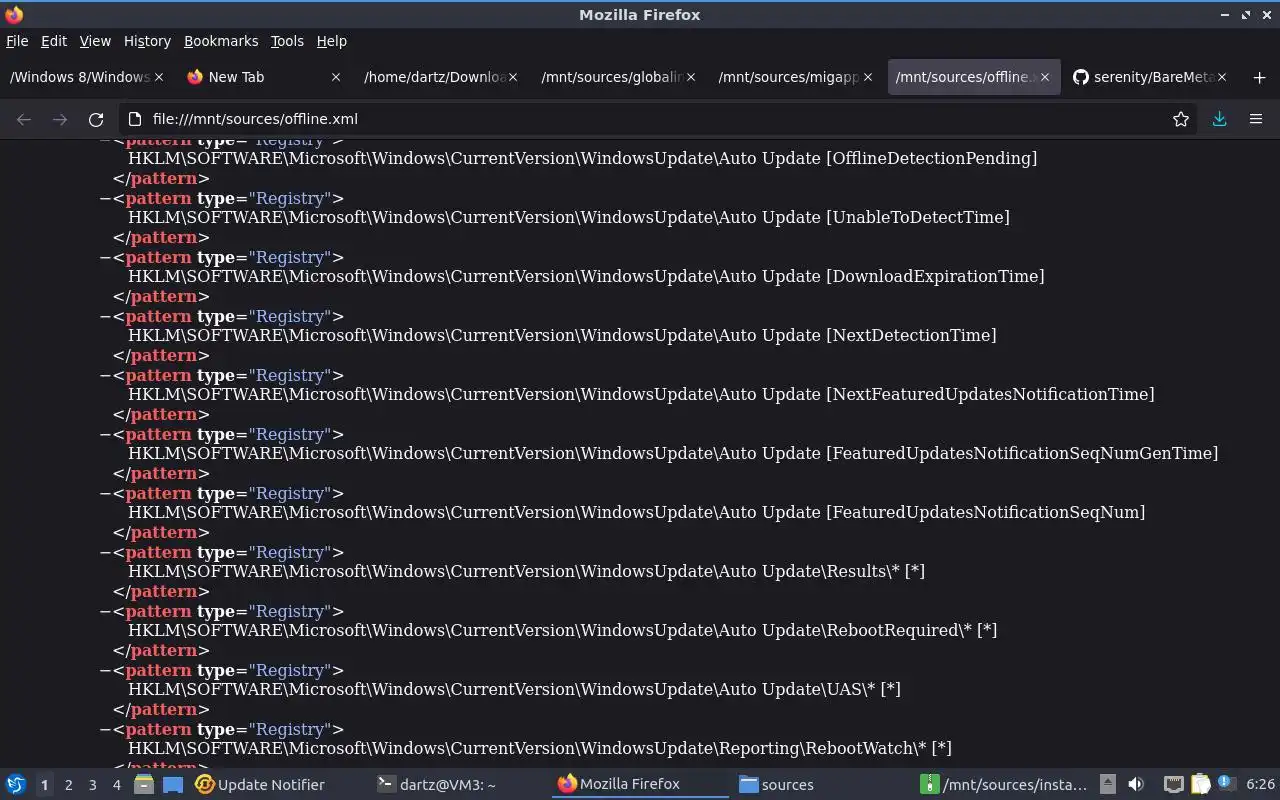Click the taskbar clock showing 6:26
Screen dimensions: 1280x800
[1260, 785]
